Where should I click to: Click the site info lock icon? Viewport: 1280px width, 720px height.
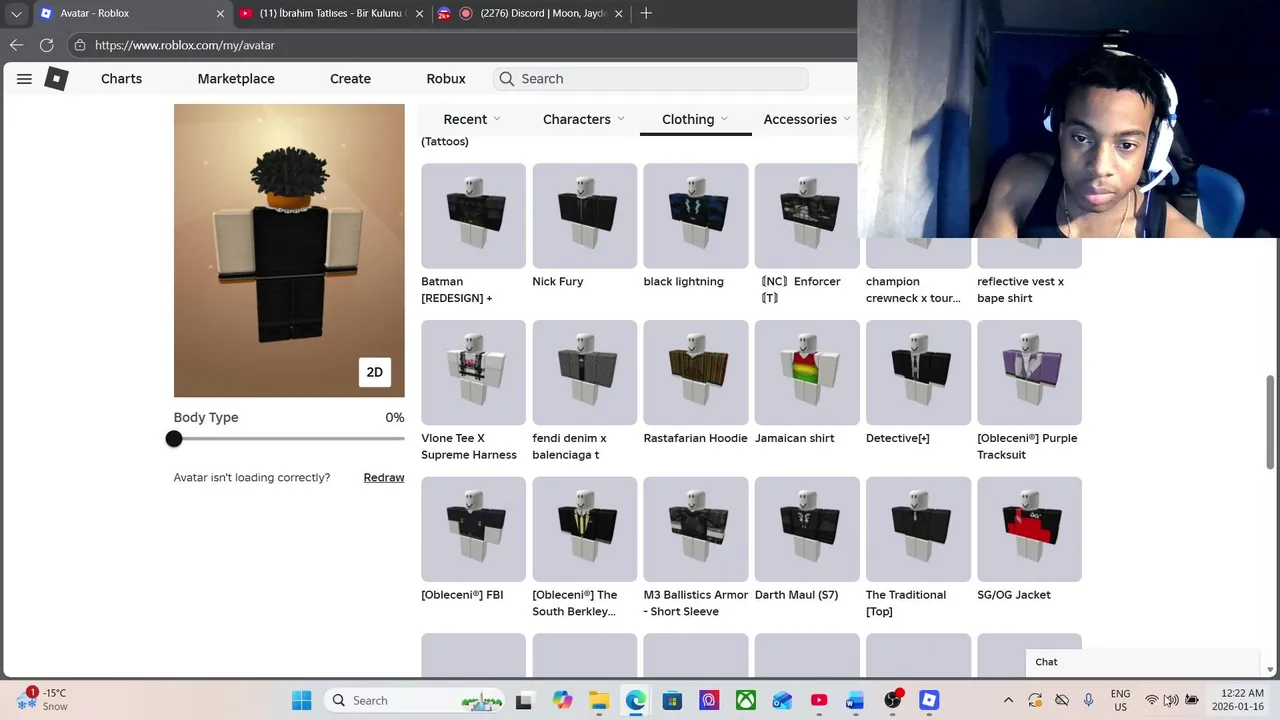80,45
